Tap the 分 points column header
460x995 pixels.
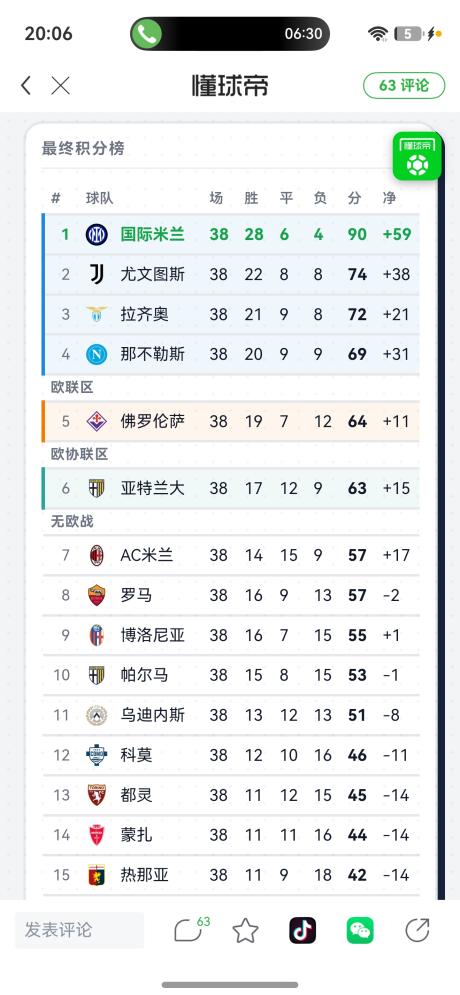pos(355,198)
